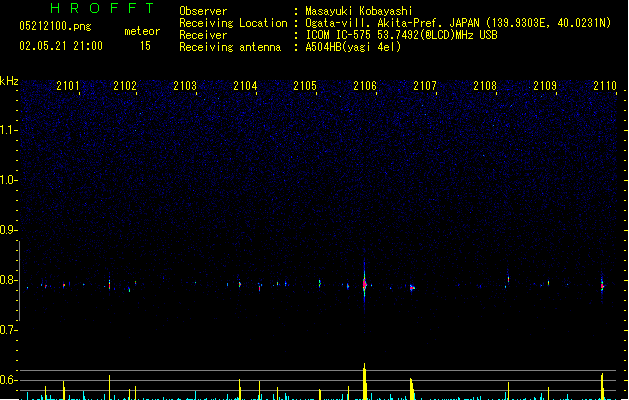Image resolution: width=629 pixels, height=400 pixels.
Task: Click the meteor count 15
Action: (145, 46)
